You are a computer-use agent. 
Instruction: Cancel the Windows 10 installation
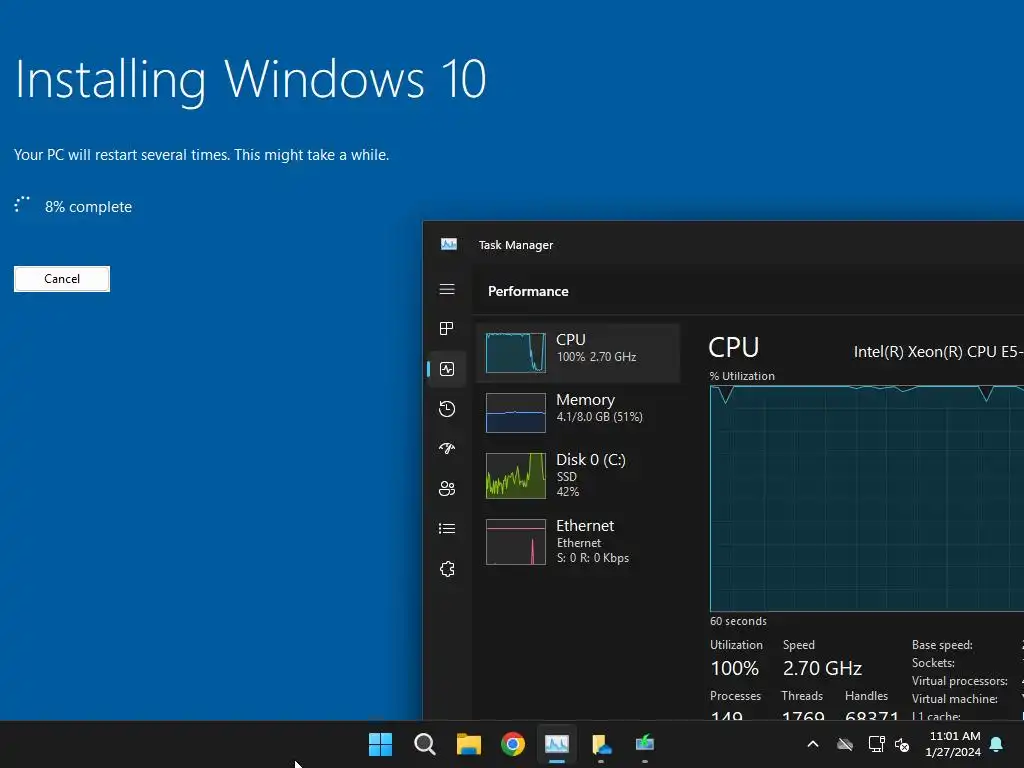(x=62, y=279)
